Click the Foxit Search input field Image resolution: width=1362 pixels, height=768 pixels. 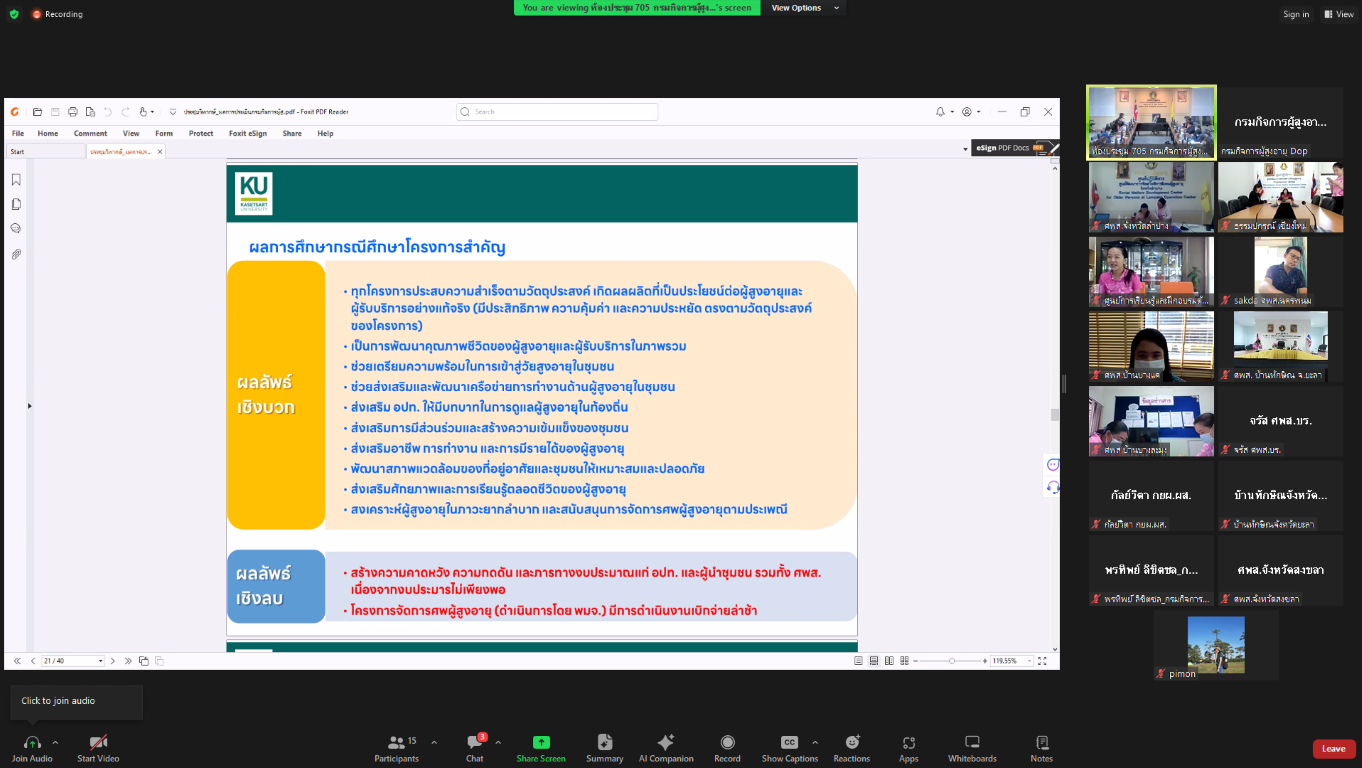tap(557, 112)
